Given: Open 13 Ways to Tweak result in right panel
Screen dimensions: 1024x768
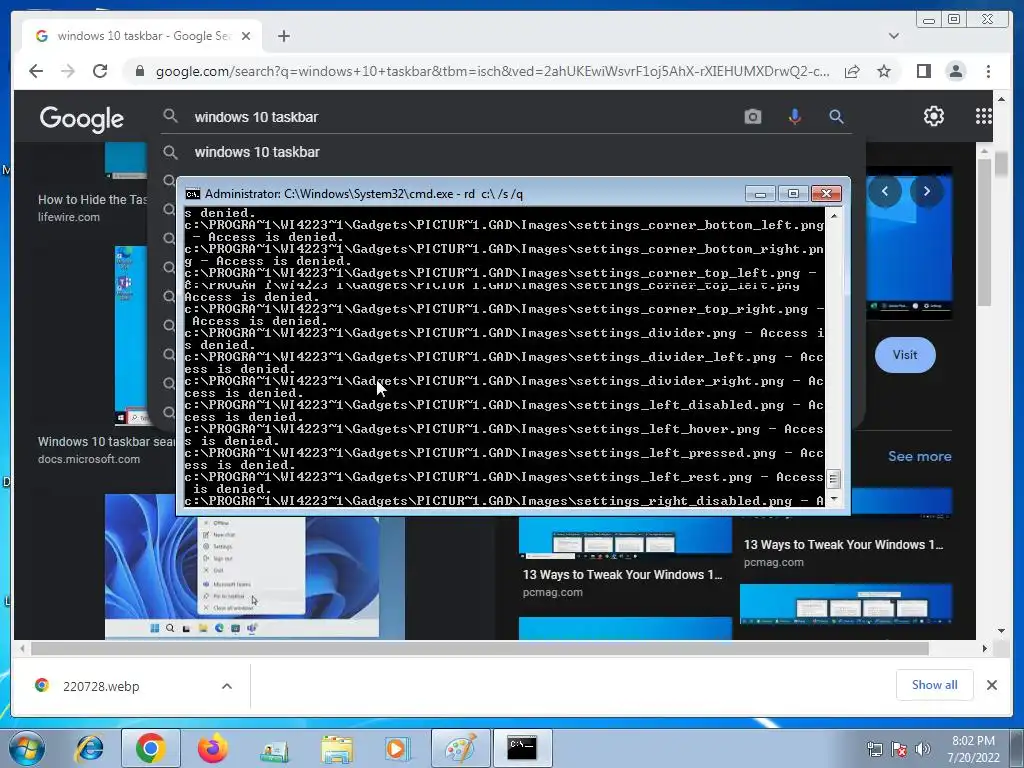Looking at the screenshot, I should pos(843,545).
